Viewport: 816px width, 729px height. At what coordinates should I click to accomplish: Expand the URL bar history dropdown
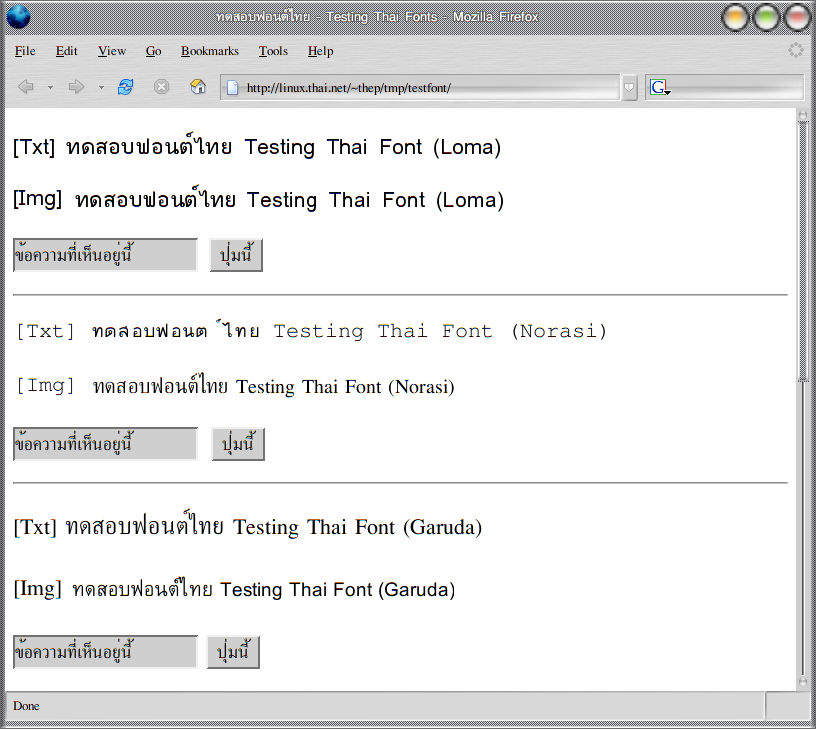pos(629,88)
